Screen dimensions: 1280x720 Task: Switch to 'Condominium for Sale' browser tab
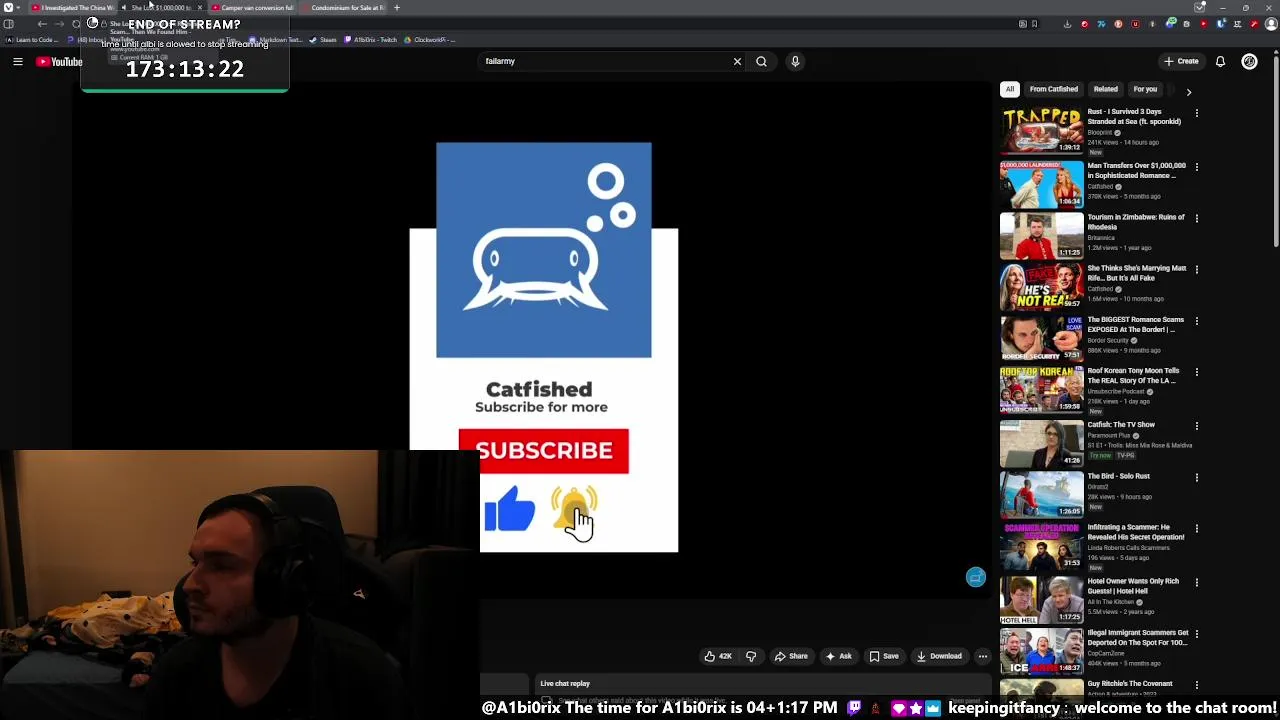pos(343,8)
